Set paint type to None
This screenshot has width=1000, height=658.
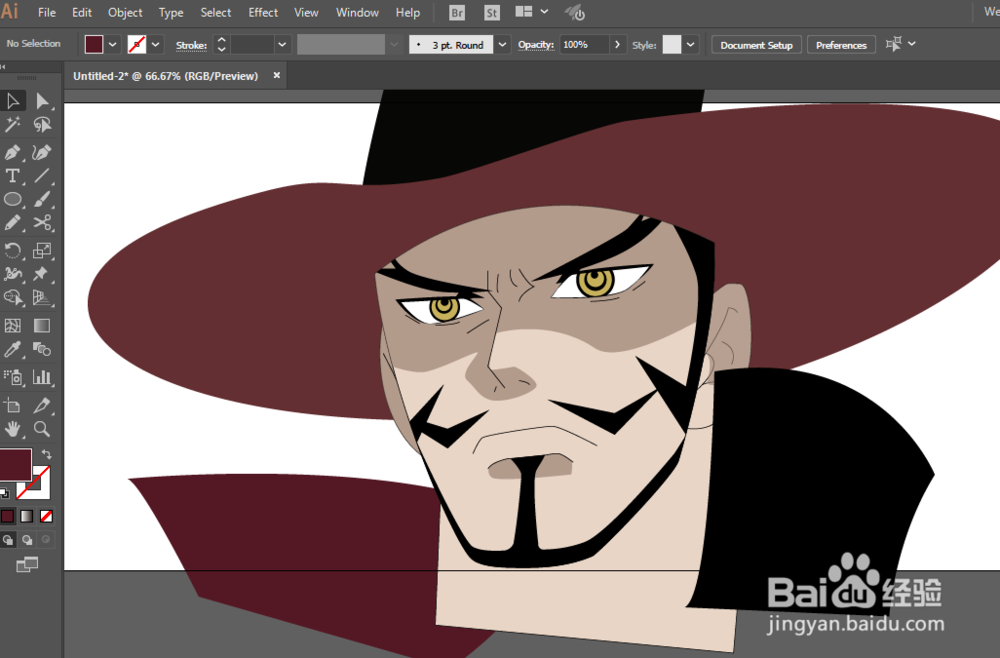46,516
